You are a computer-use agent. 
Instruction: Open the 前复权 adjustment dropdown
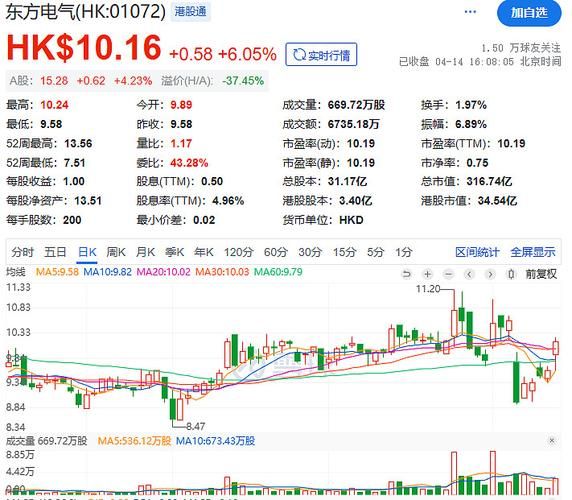tap(541, 274)
